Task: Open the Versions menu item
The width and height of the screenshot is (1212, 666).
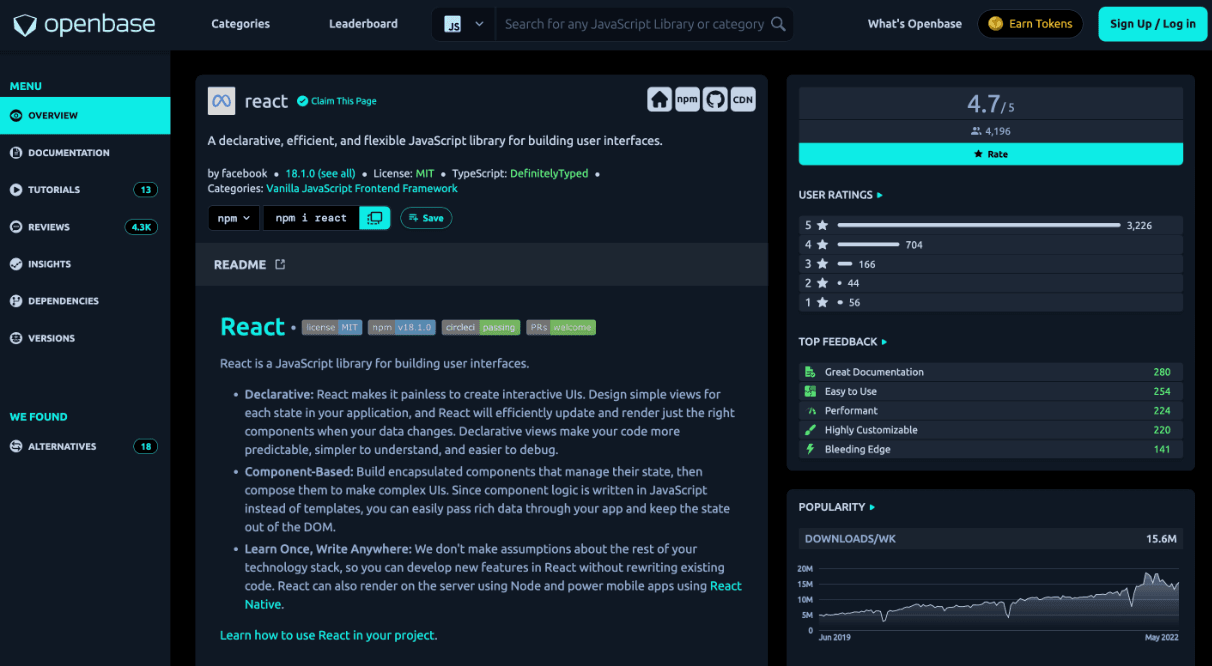Action: [x=51, y=338]
